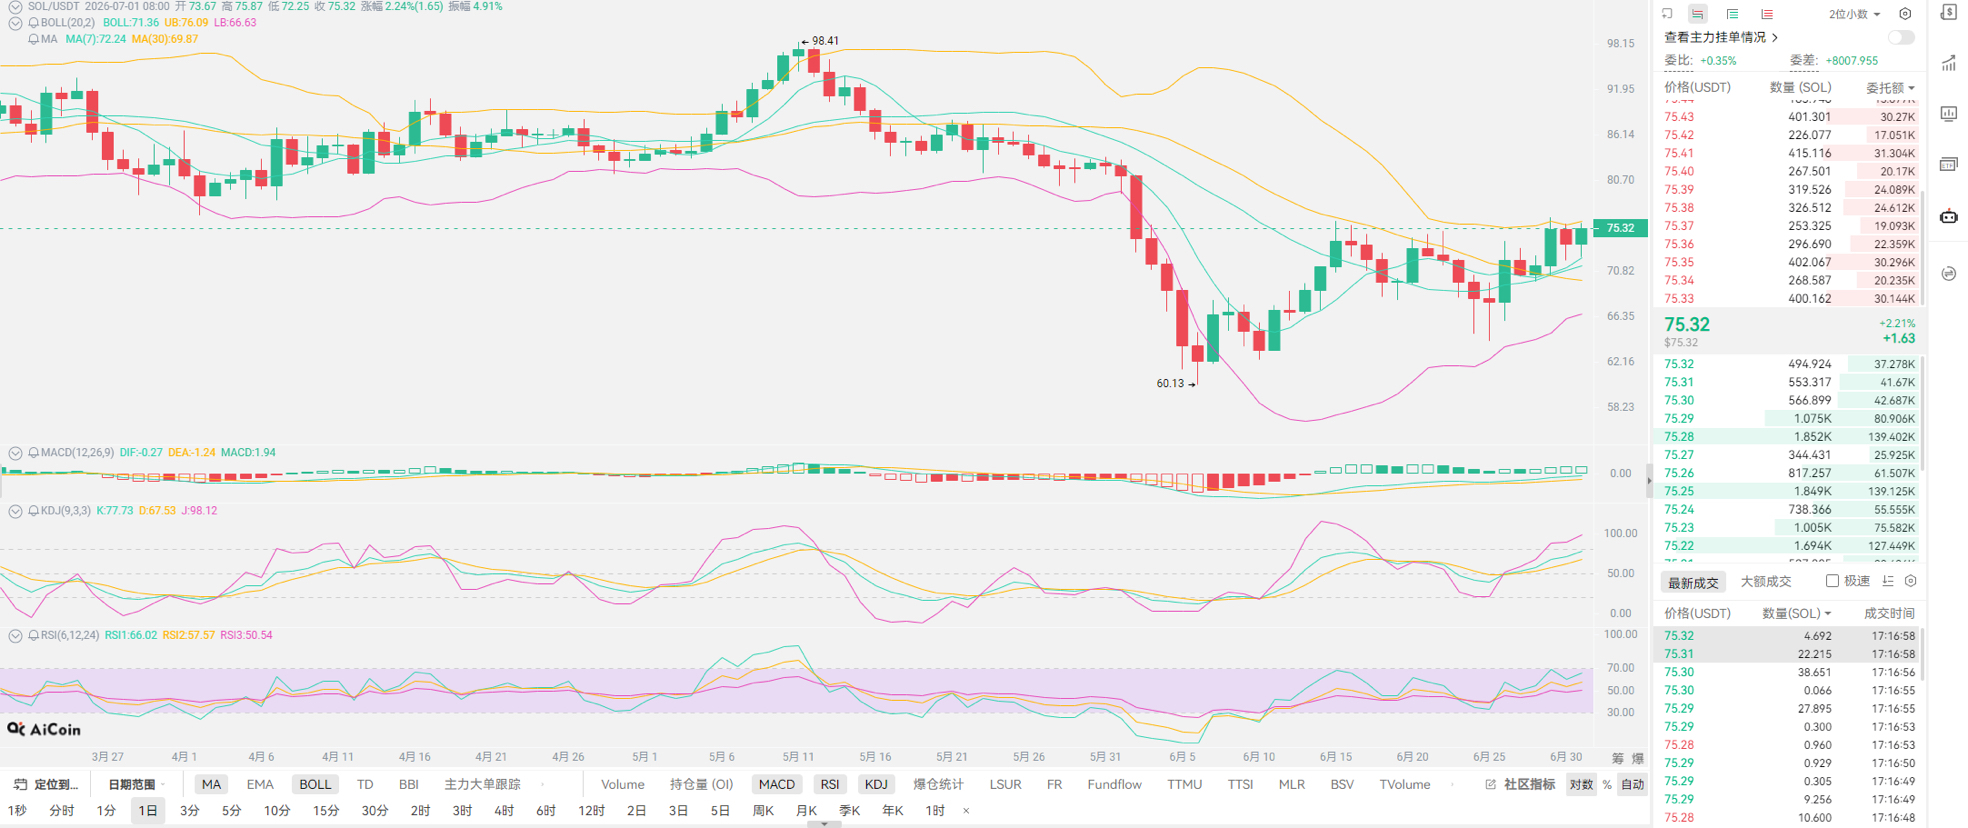Select the 15分 timeframe
The height and width of the screenshot is (828, 1968).
click(x=326, y=811)
